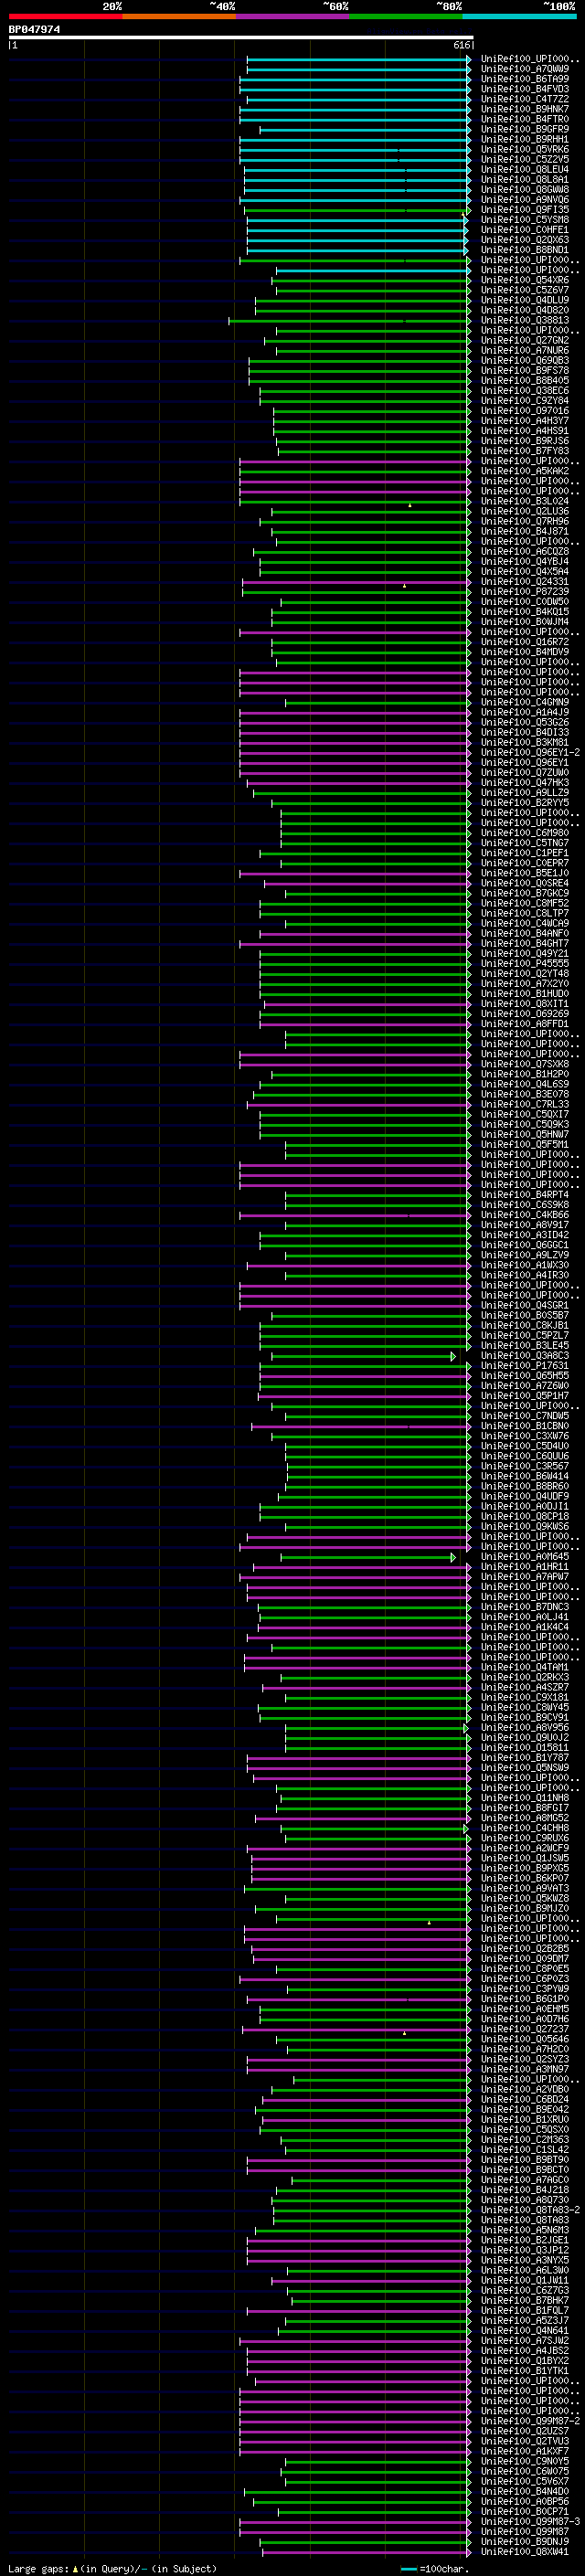
Task: Select label UniRef100_Q7RH96
Action: (x=524, y=522)
